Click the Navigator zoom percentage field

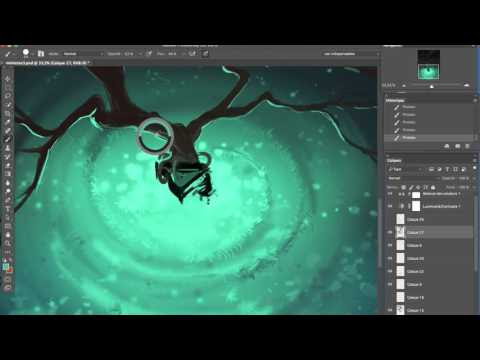pyautogui.click(x=389, y=86)
